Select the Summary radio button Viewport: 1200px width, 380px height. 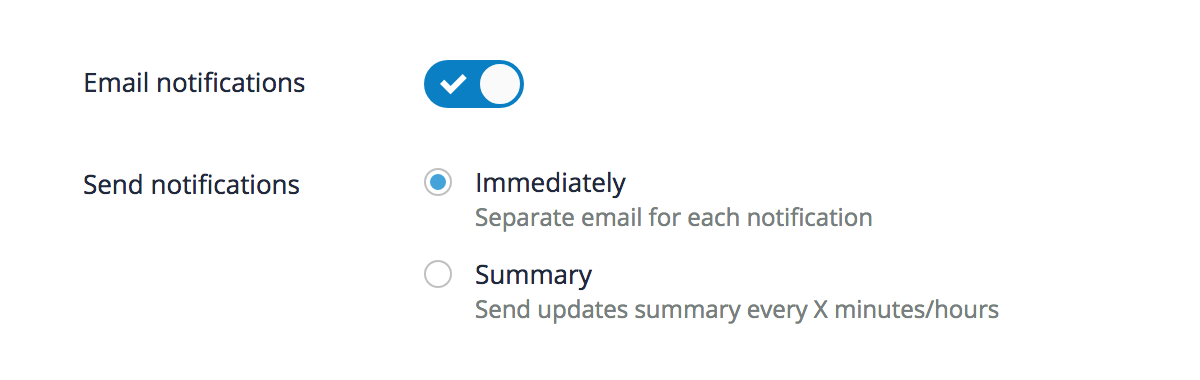point(437,274)
